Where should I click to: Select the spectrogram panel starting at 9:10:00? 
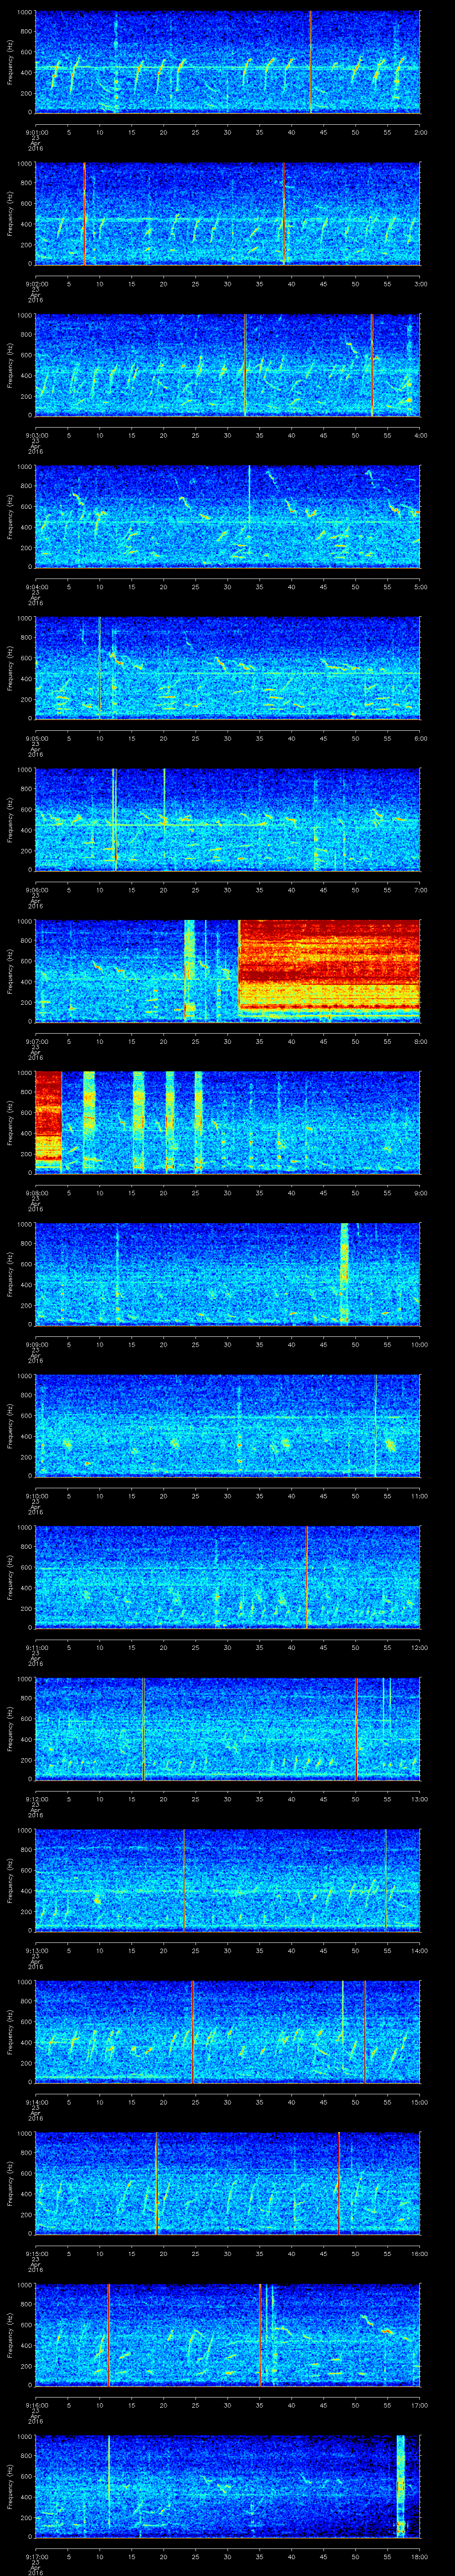[x=227, y=1425]
